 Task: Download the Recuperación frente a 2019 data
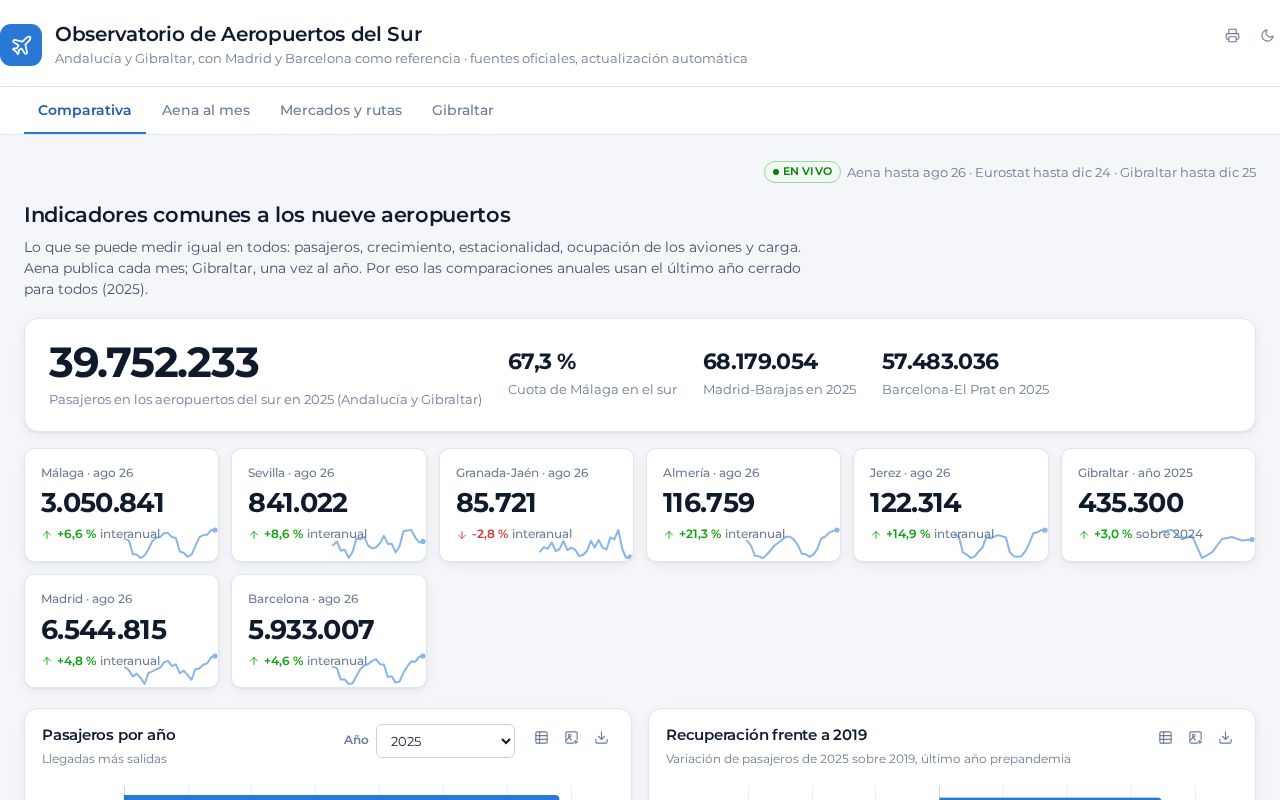(x=1225, y=738)
